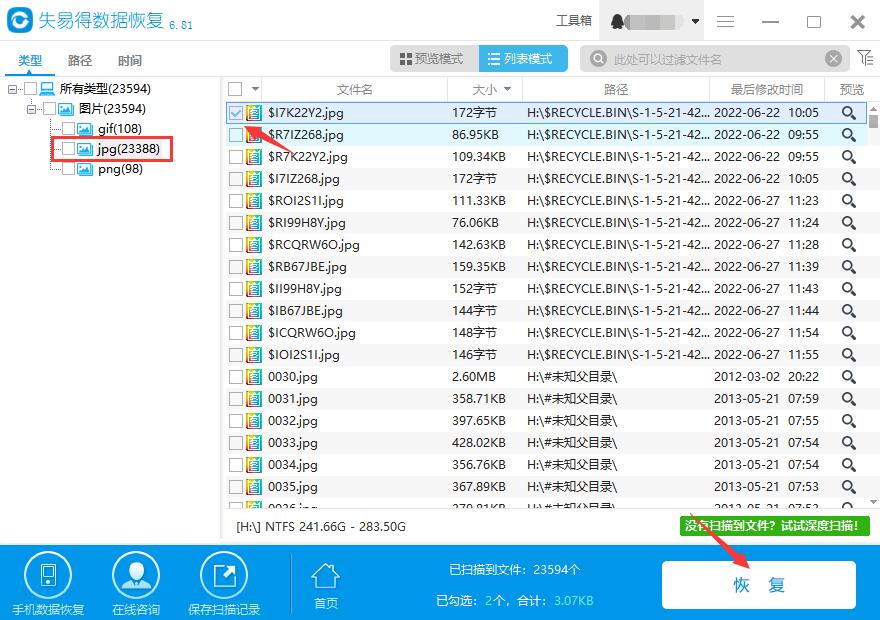Open advanced filter icon beside search
880x620 pixels.
coord(865,57)
